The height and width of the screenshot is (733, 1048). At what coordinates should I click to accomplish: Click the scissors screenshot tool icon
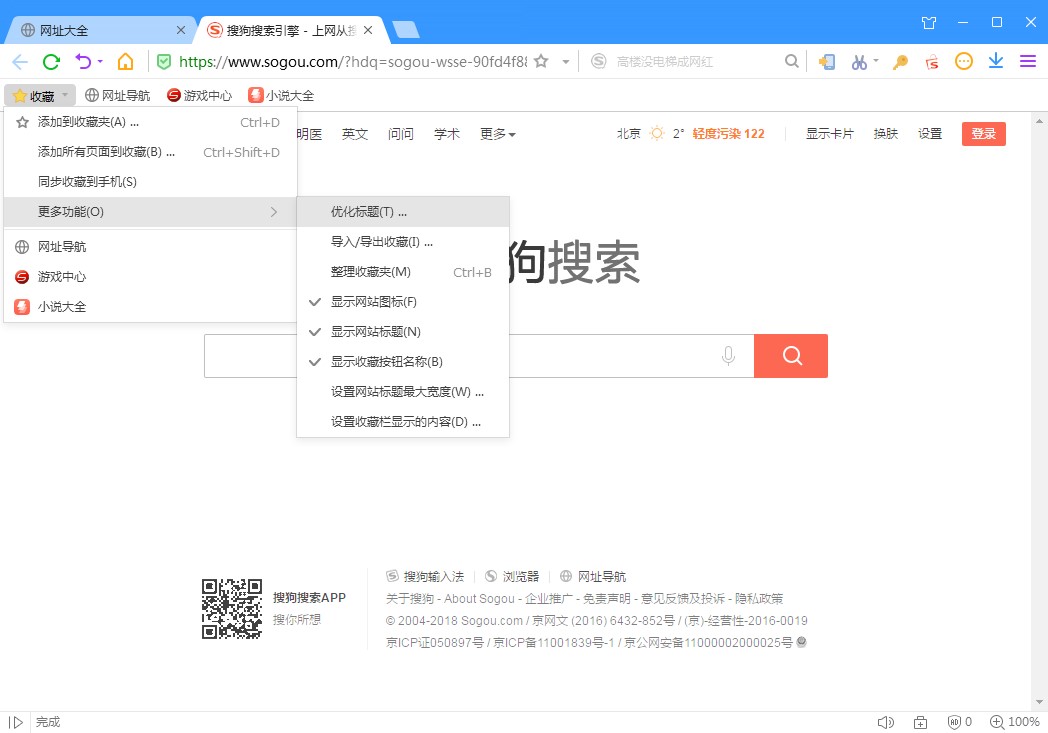[859, 62]
